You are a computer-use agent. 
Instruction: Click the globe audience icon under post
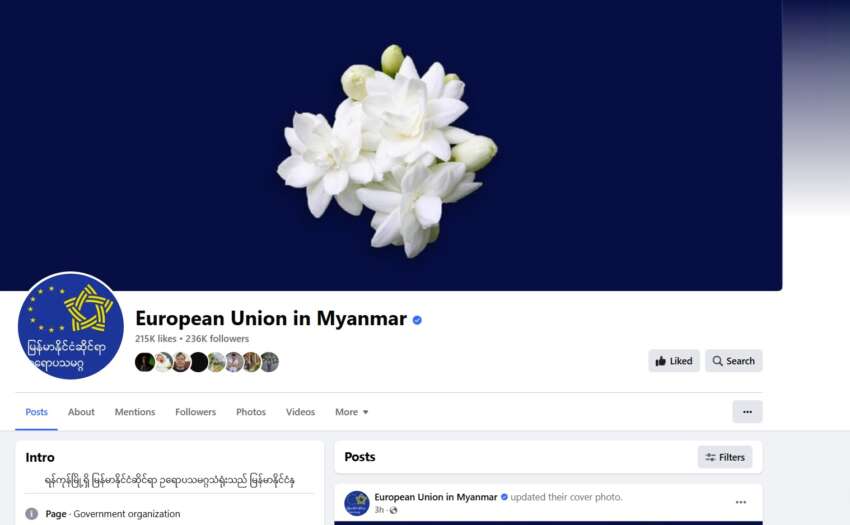pyautogui.click(x=394, y=510)
